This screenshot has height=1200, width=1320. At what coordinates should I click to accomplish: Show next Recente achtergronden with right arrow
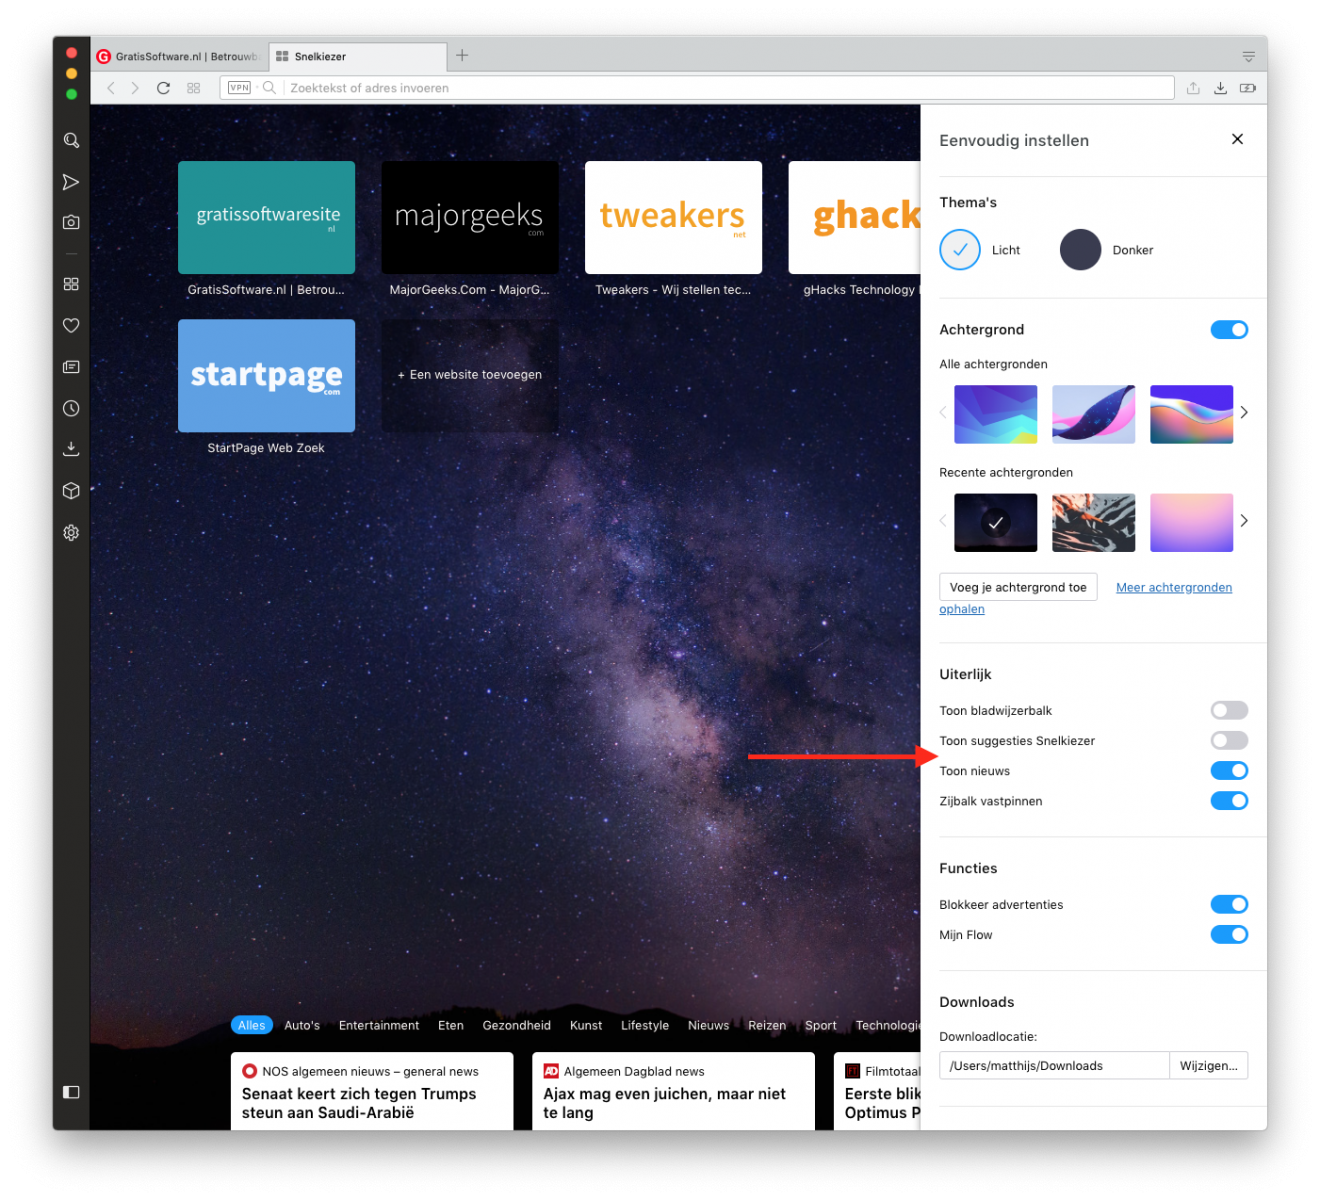click(x=1244, y=521)
